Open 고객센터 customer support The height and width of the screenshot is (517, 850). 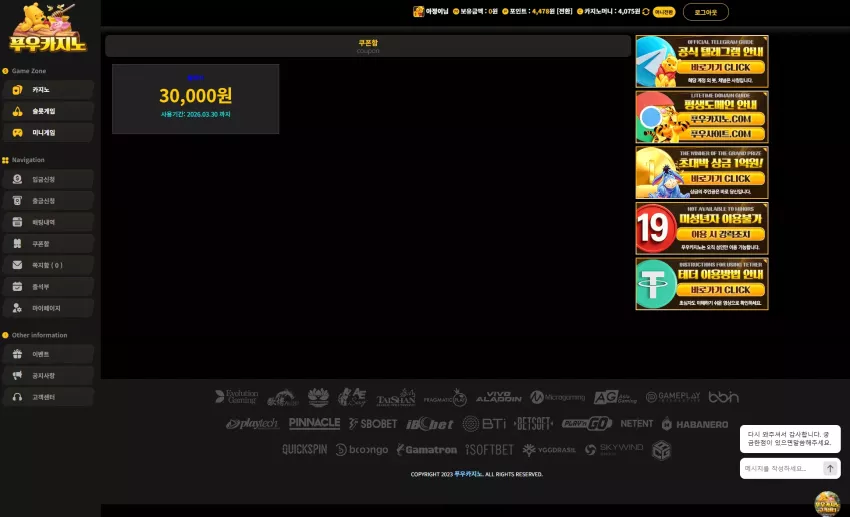48,397
